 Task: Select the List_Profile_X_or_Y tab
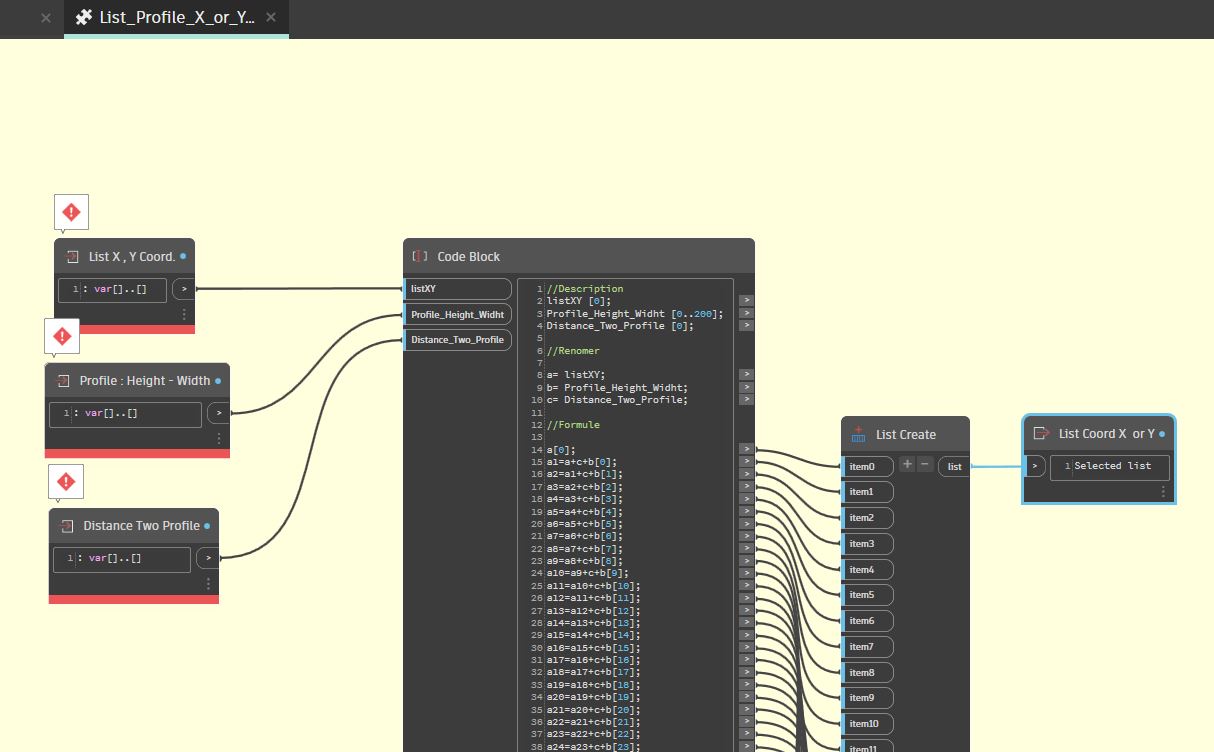coord(170,18)
